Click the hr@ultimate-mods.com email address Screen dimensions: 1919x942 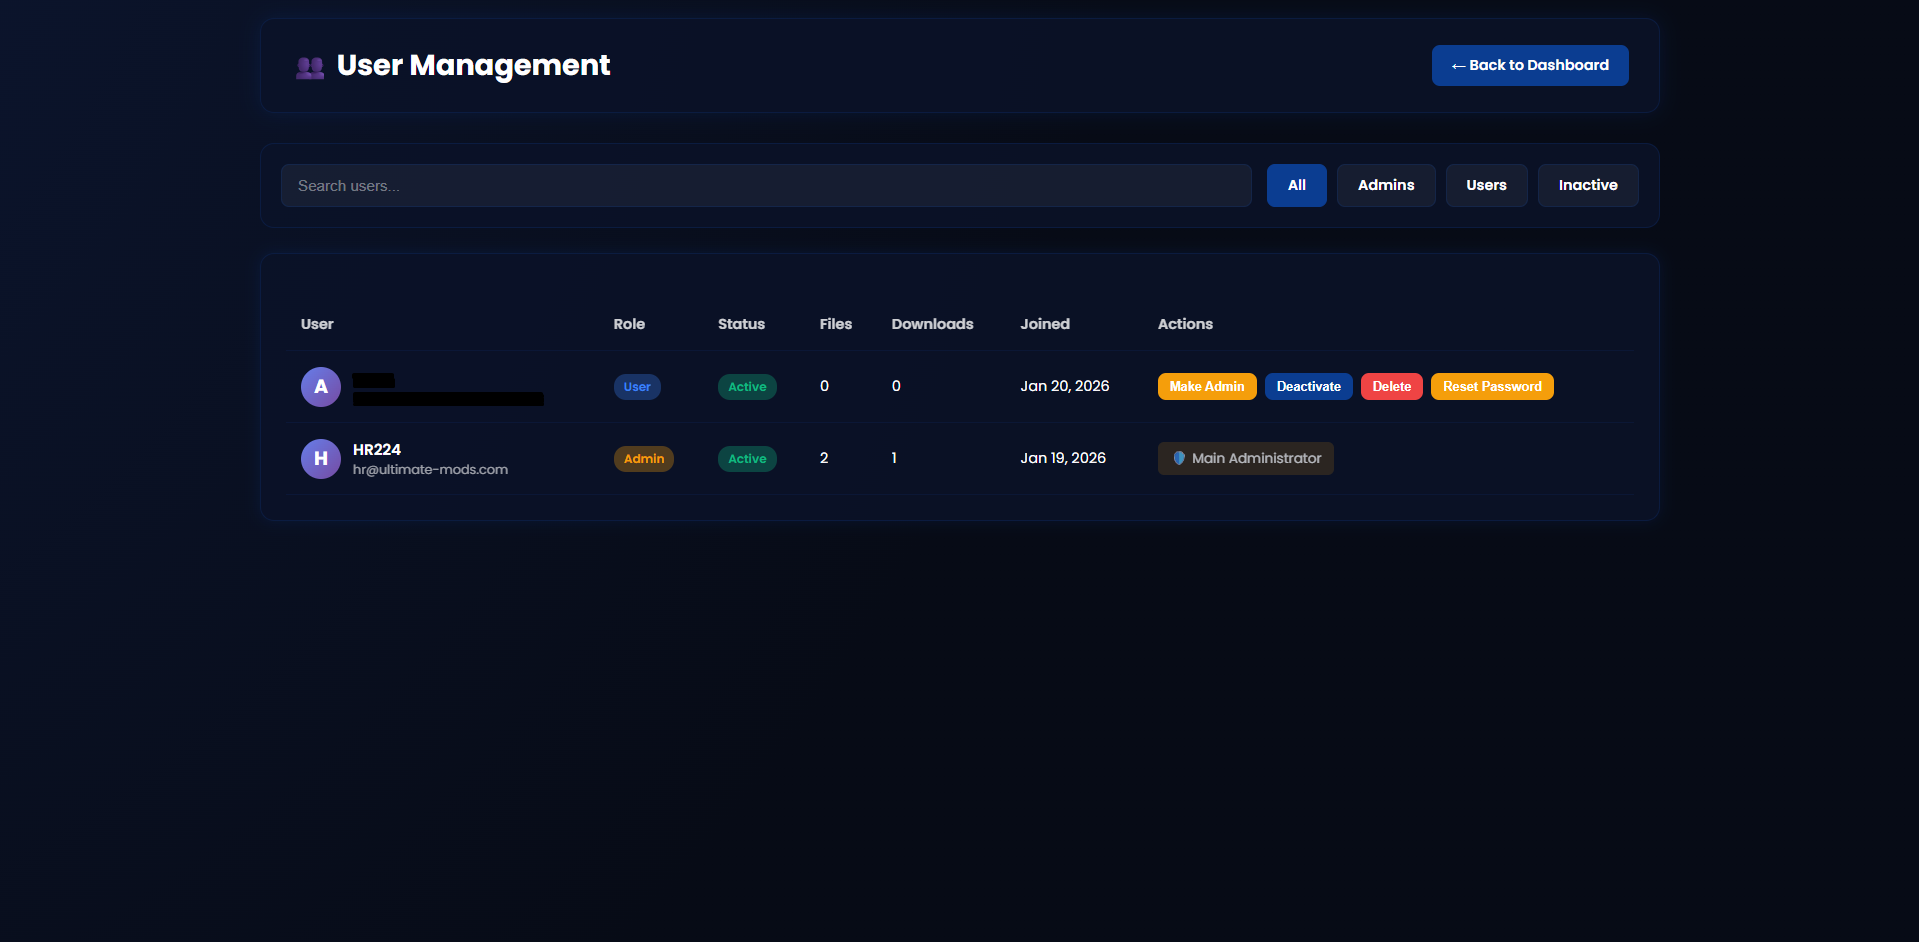pyautogui.click(x=430, y=470)
